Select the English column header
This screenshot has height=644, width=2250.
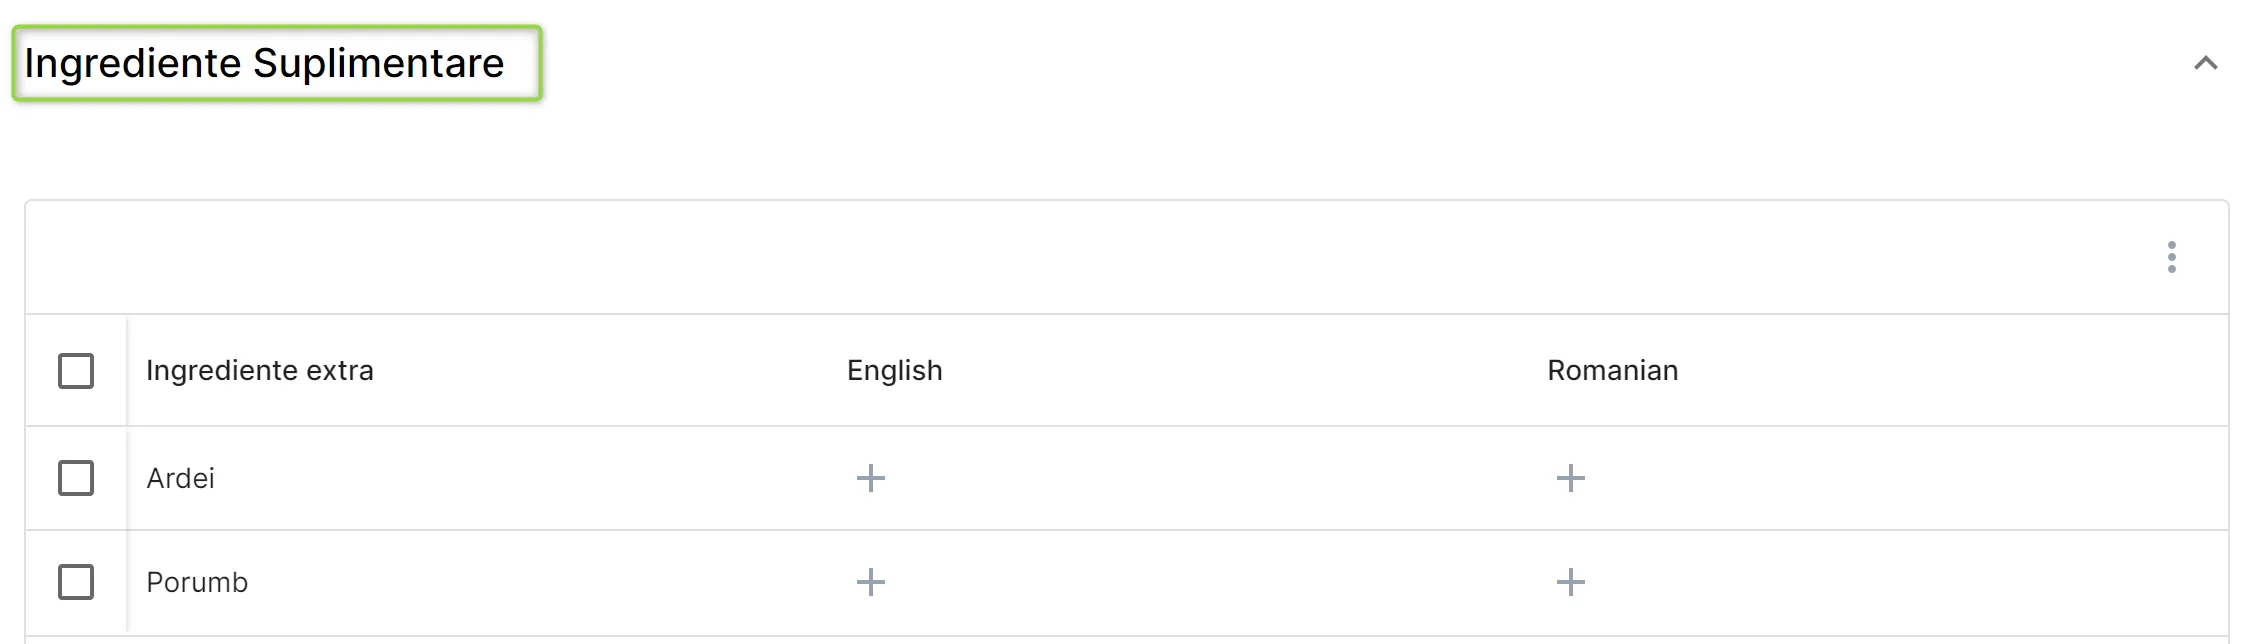pos(895,370)
